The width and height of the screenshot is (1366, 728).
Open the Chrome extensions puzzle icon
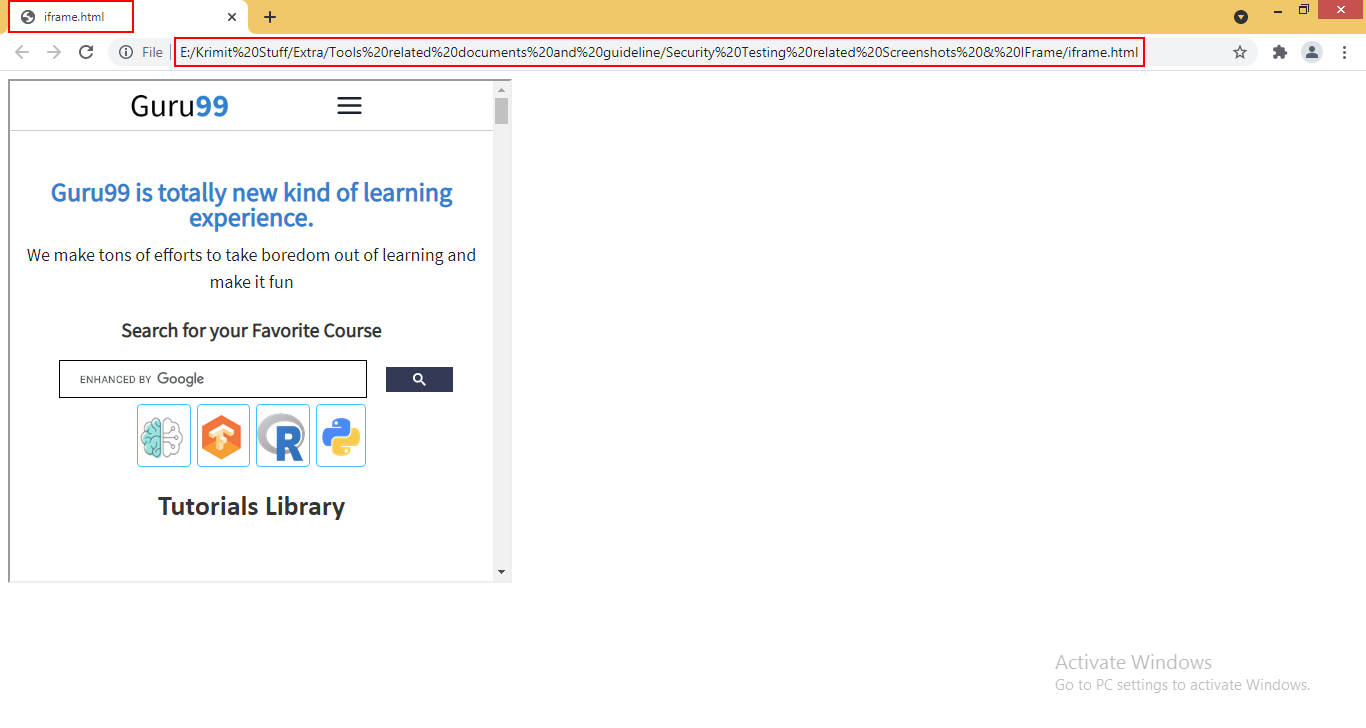coord(1279,52)
